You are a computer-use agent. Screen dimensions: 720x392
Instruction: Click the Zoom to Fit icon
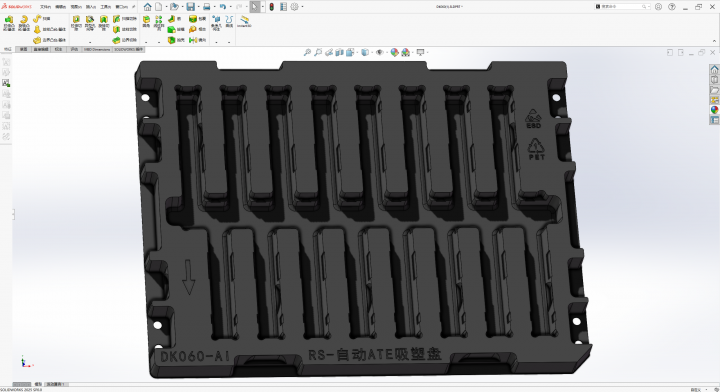[x=307, y=52]
